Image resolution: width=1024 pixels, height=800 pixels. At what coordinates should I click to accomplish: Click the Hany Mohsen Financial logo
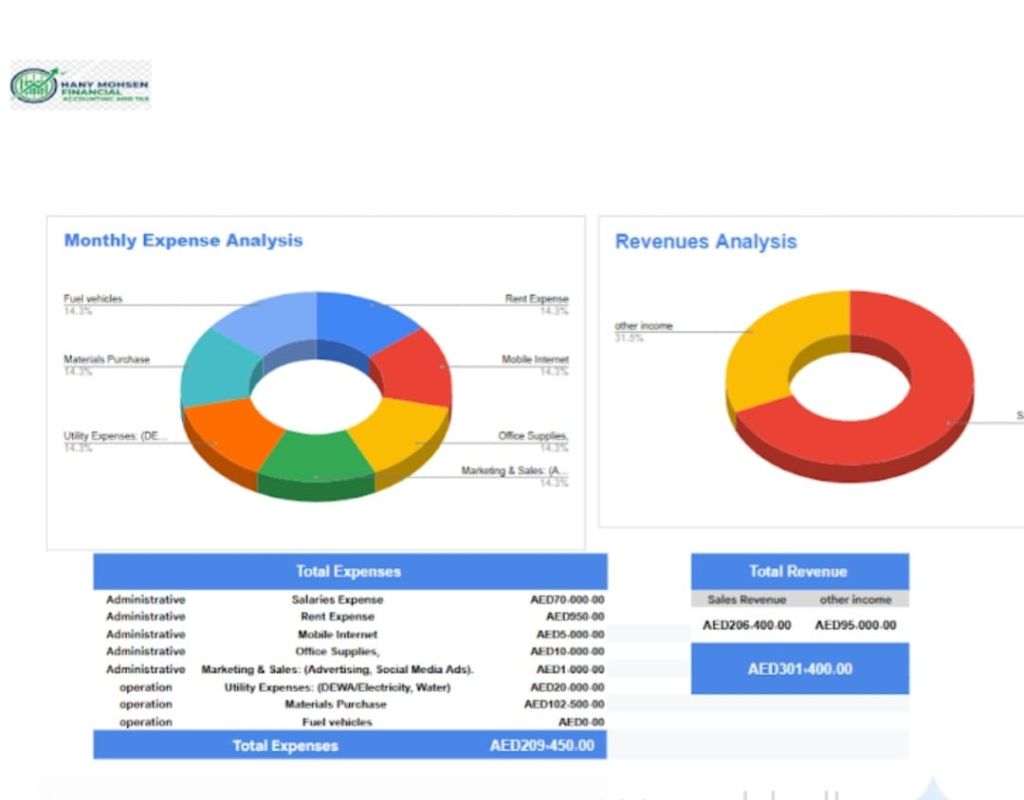[x=80, y=85]
